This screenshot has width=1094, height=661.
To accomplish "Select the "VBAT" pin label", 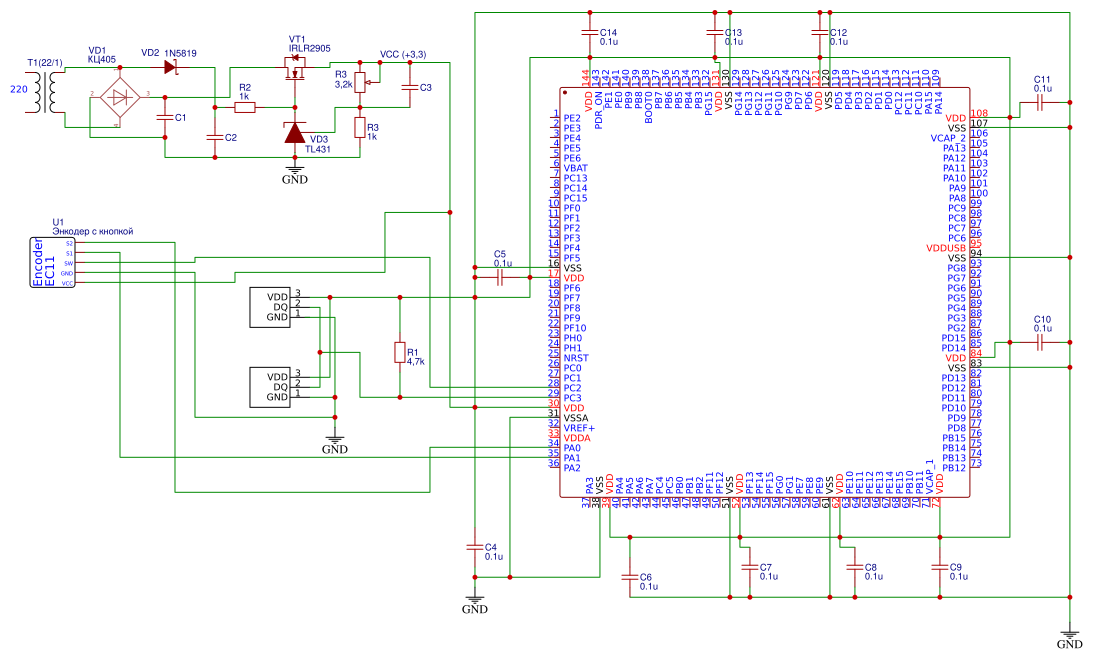I will coord(576,168).
